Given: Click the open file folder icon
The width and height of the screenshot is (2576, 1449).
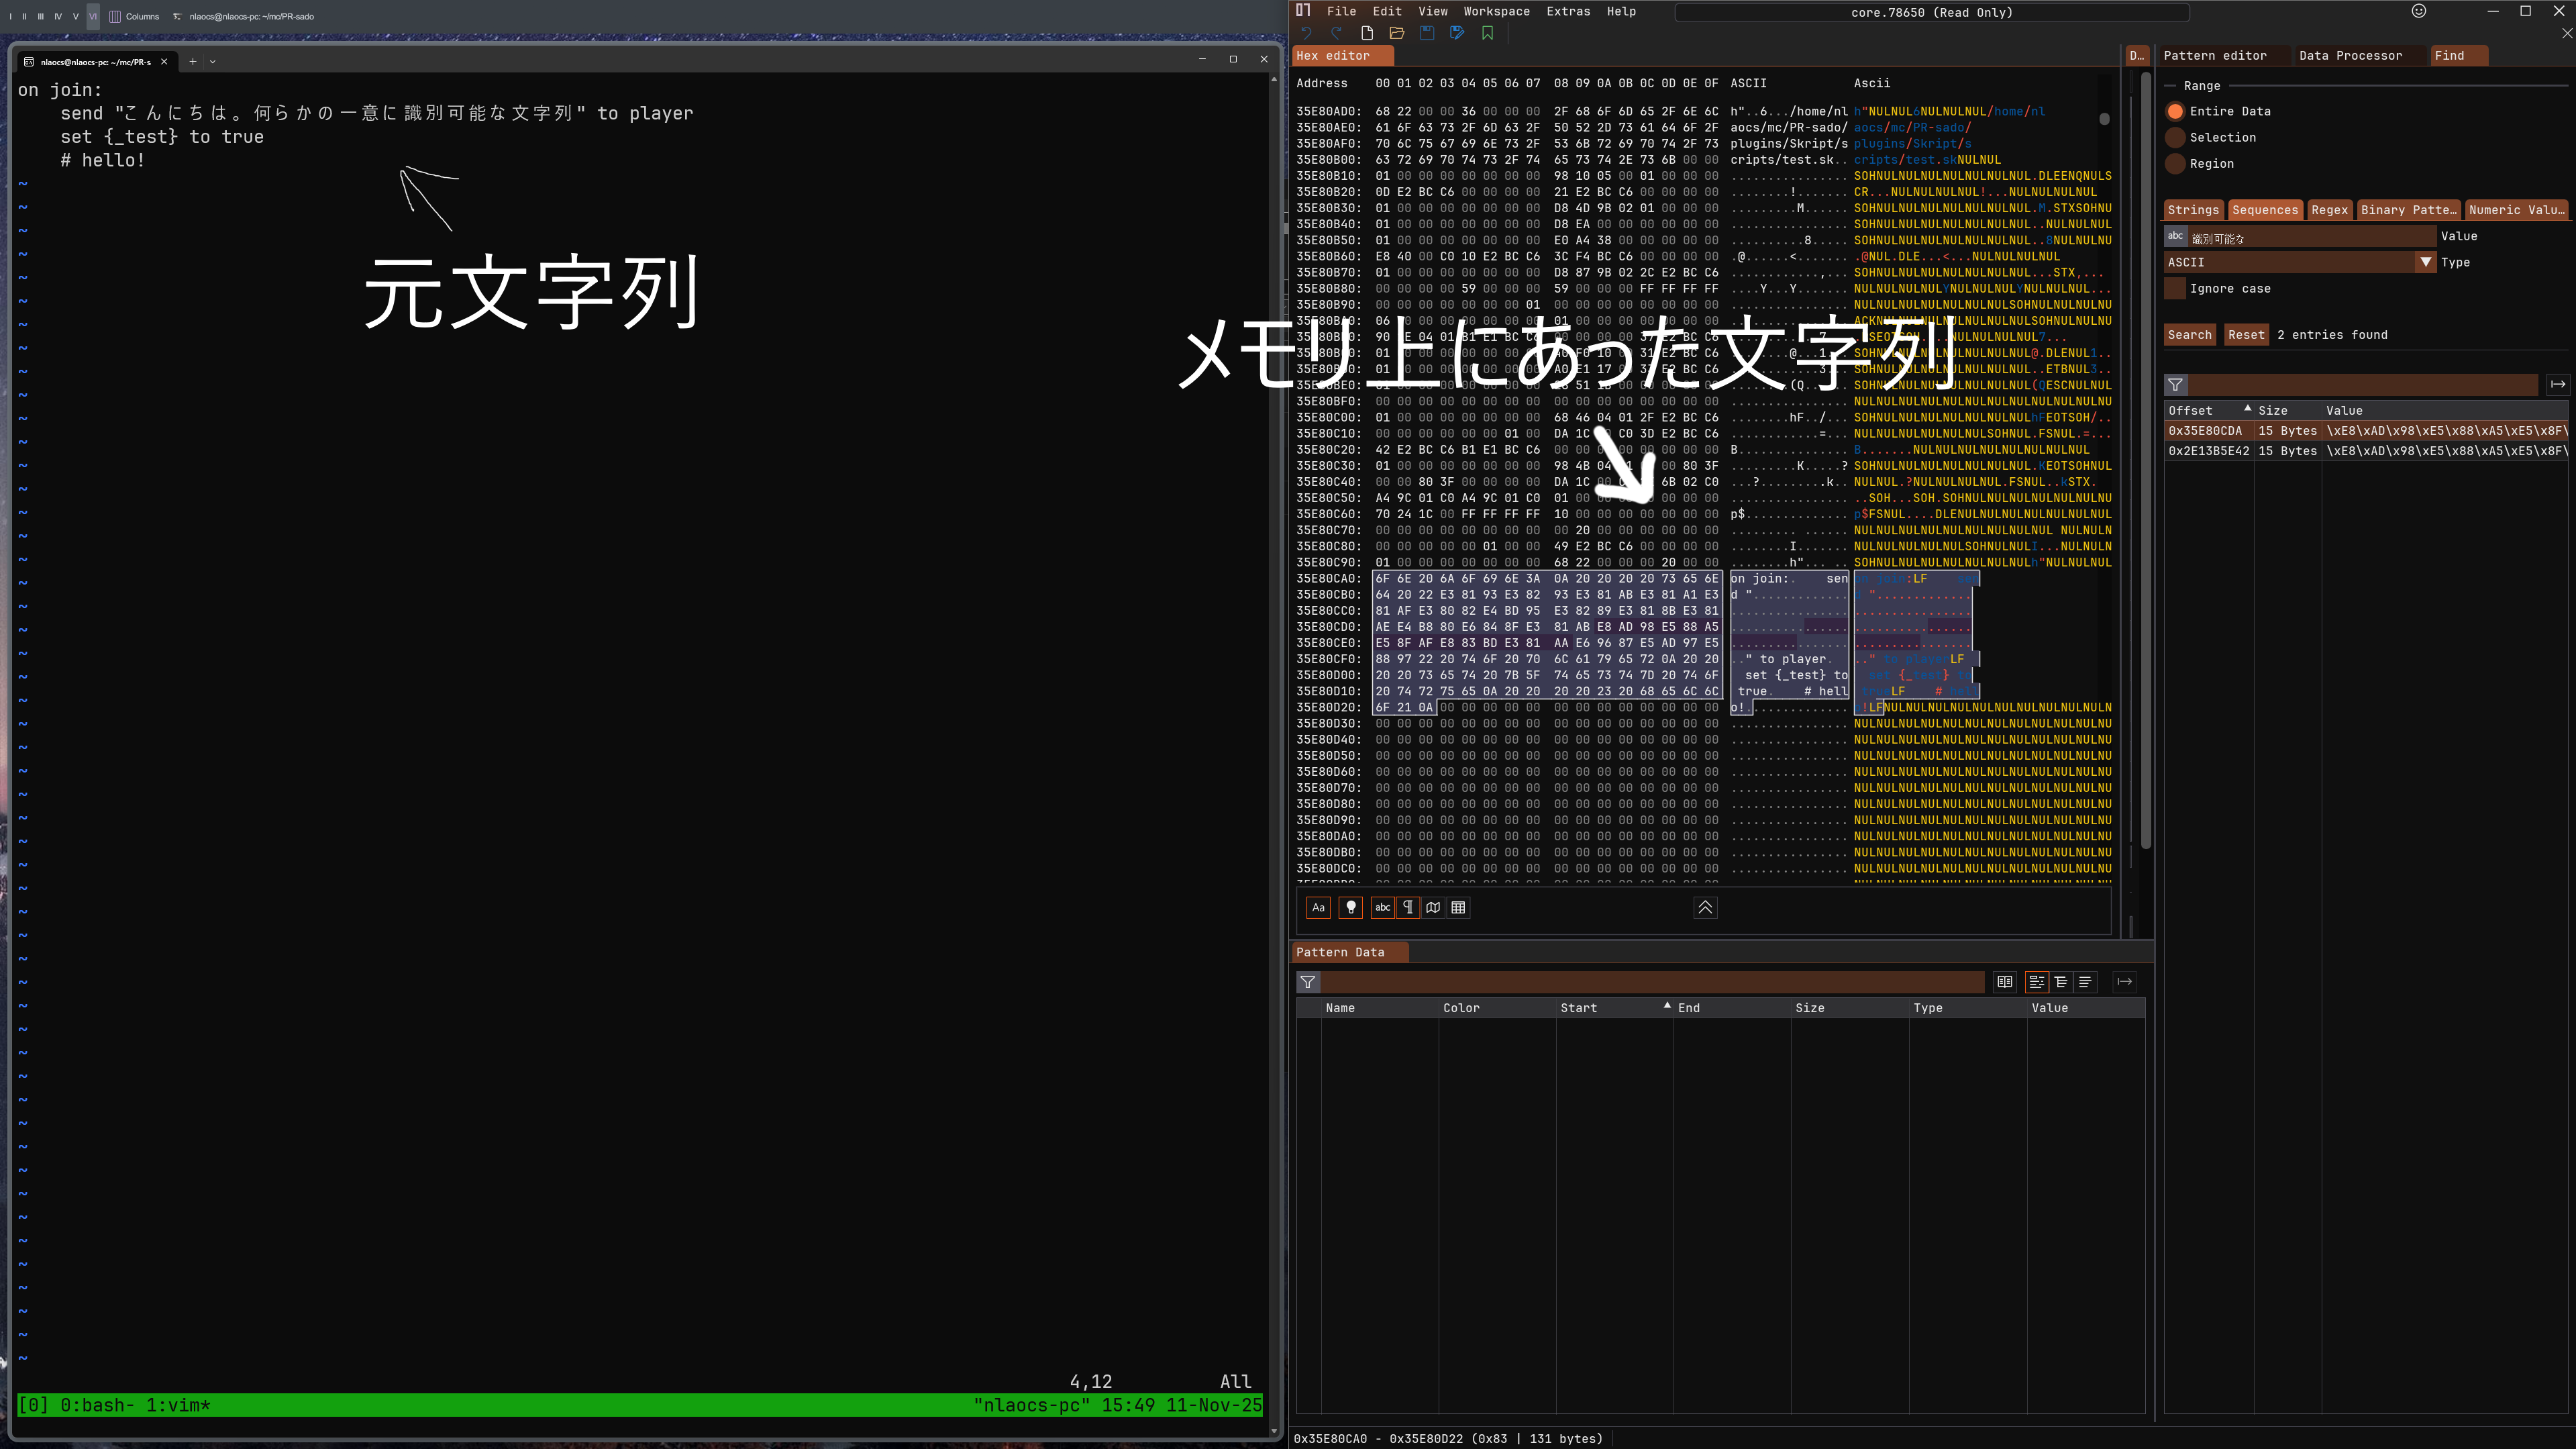Looking at the screenshot, I should coord(1396,33).
